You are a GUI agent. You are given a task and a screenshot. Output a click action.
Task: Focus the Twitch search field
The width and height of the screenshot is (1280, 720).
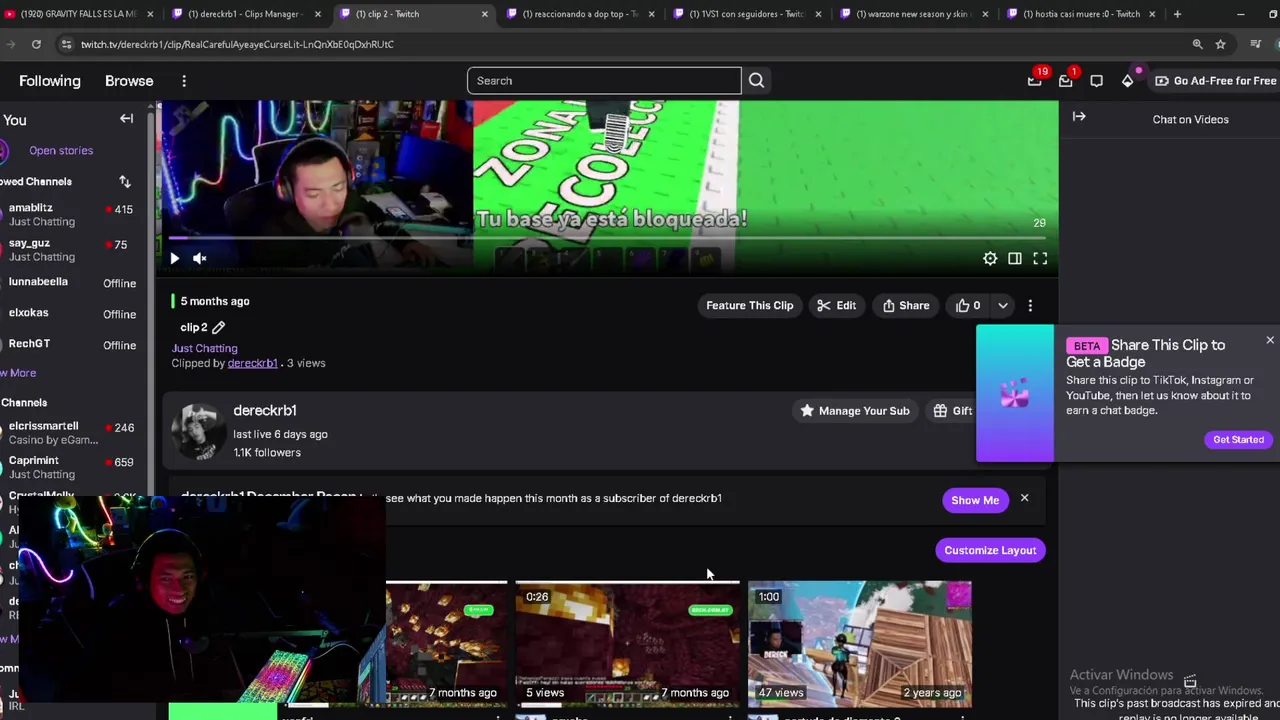[x=604, y=81]
